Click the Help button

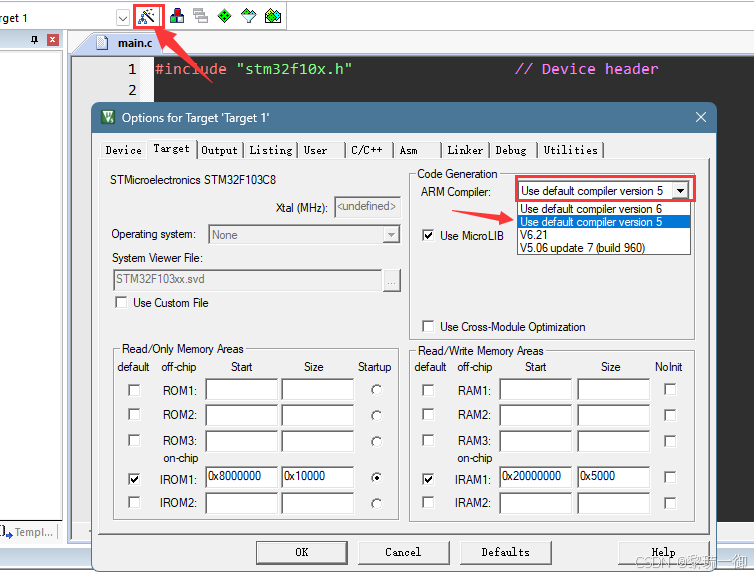click(x=663, y=552)
